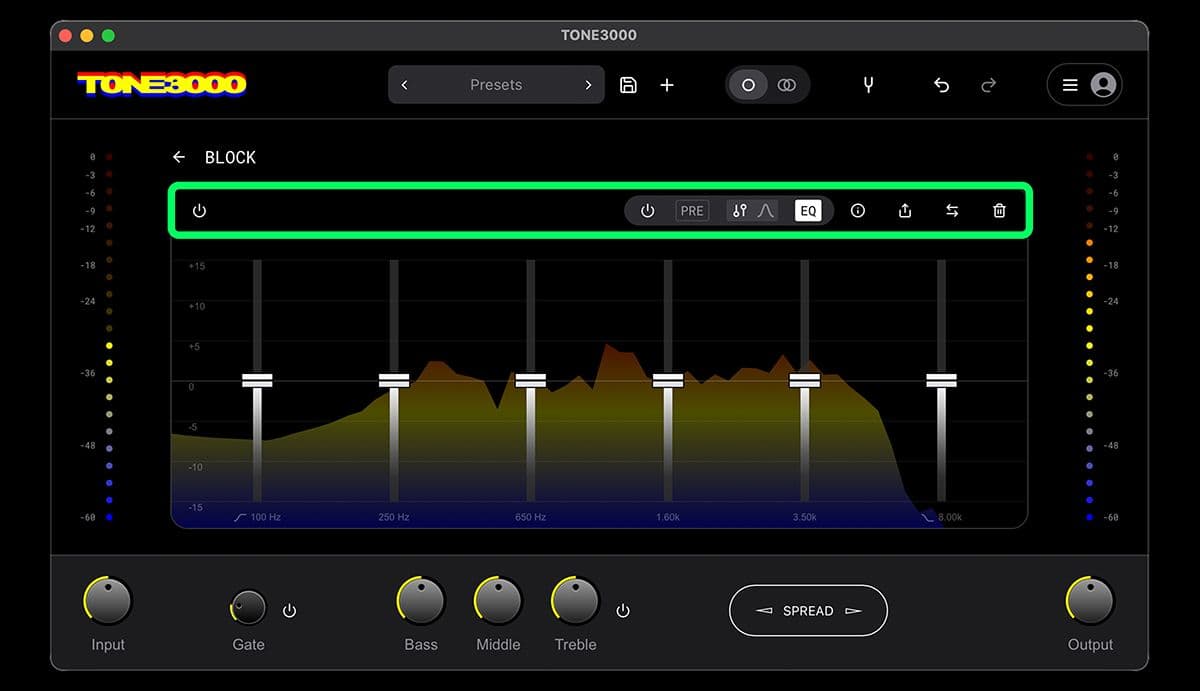Click the Bass knob
The height and width of the screenshot is (691, 1200).
click(421, 601)
